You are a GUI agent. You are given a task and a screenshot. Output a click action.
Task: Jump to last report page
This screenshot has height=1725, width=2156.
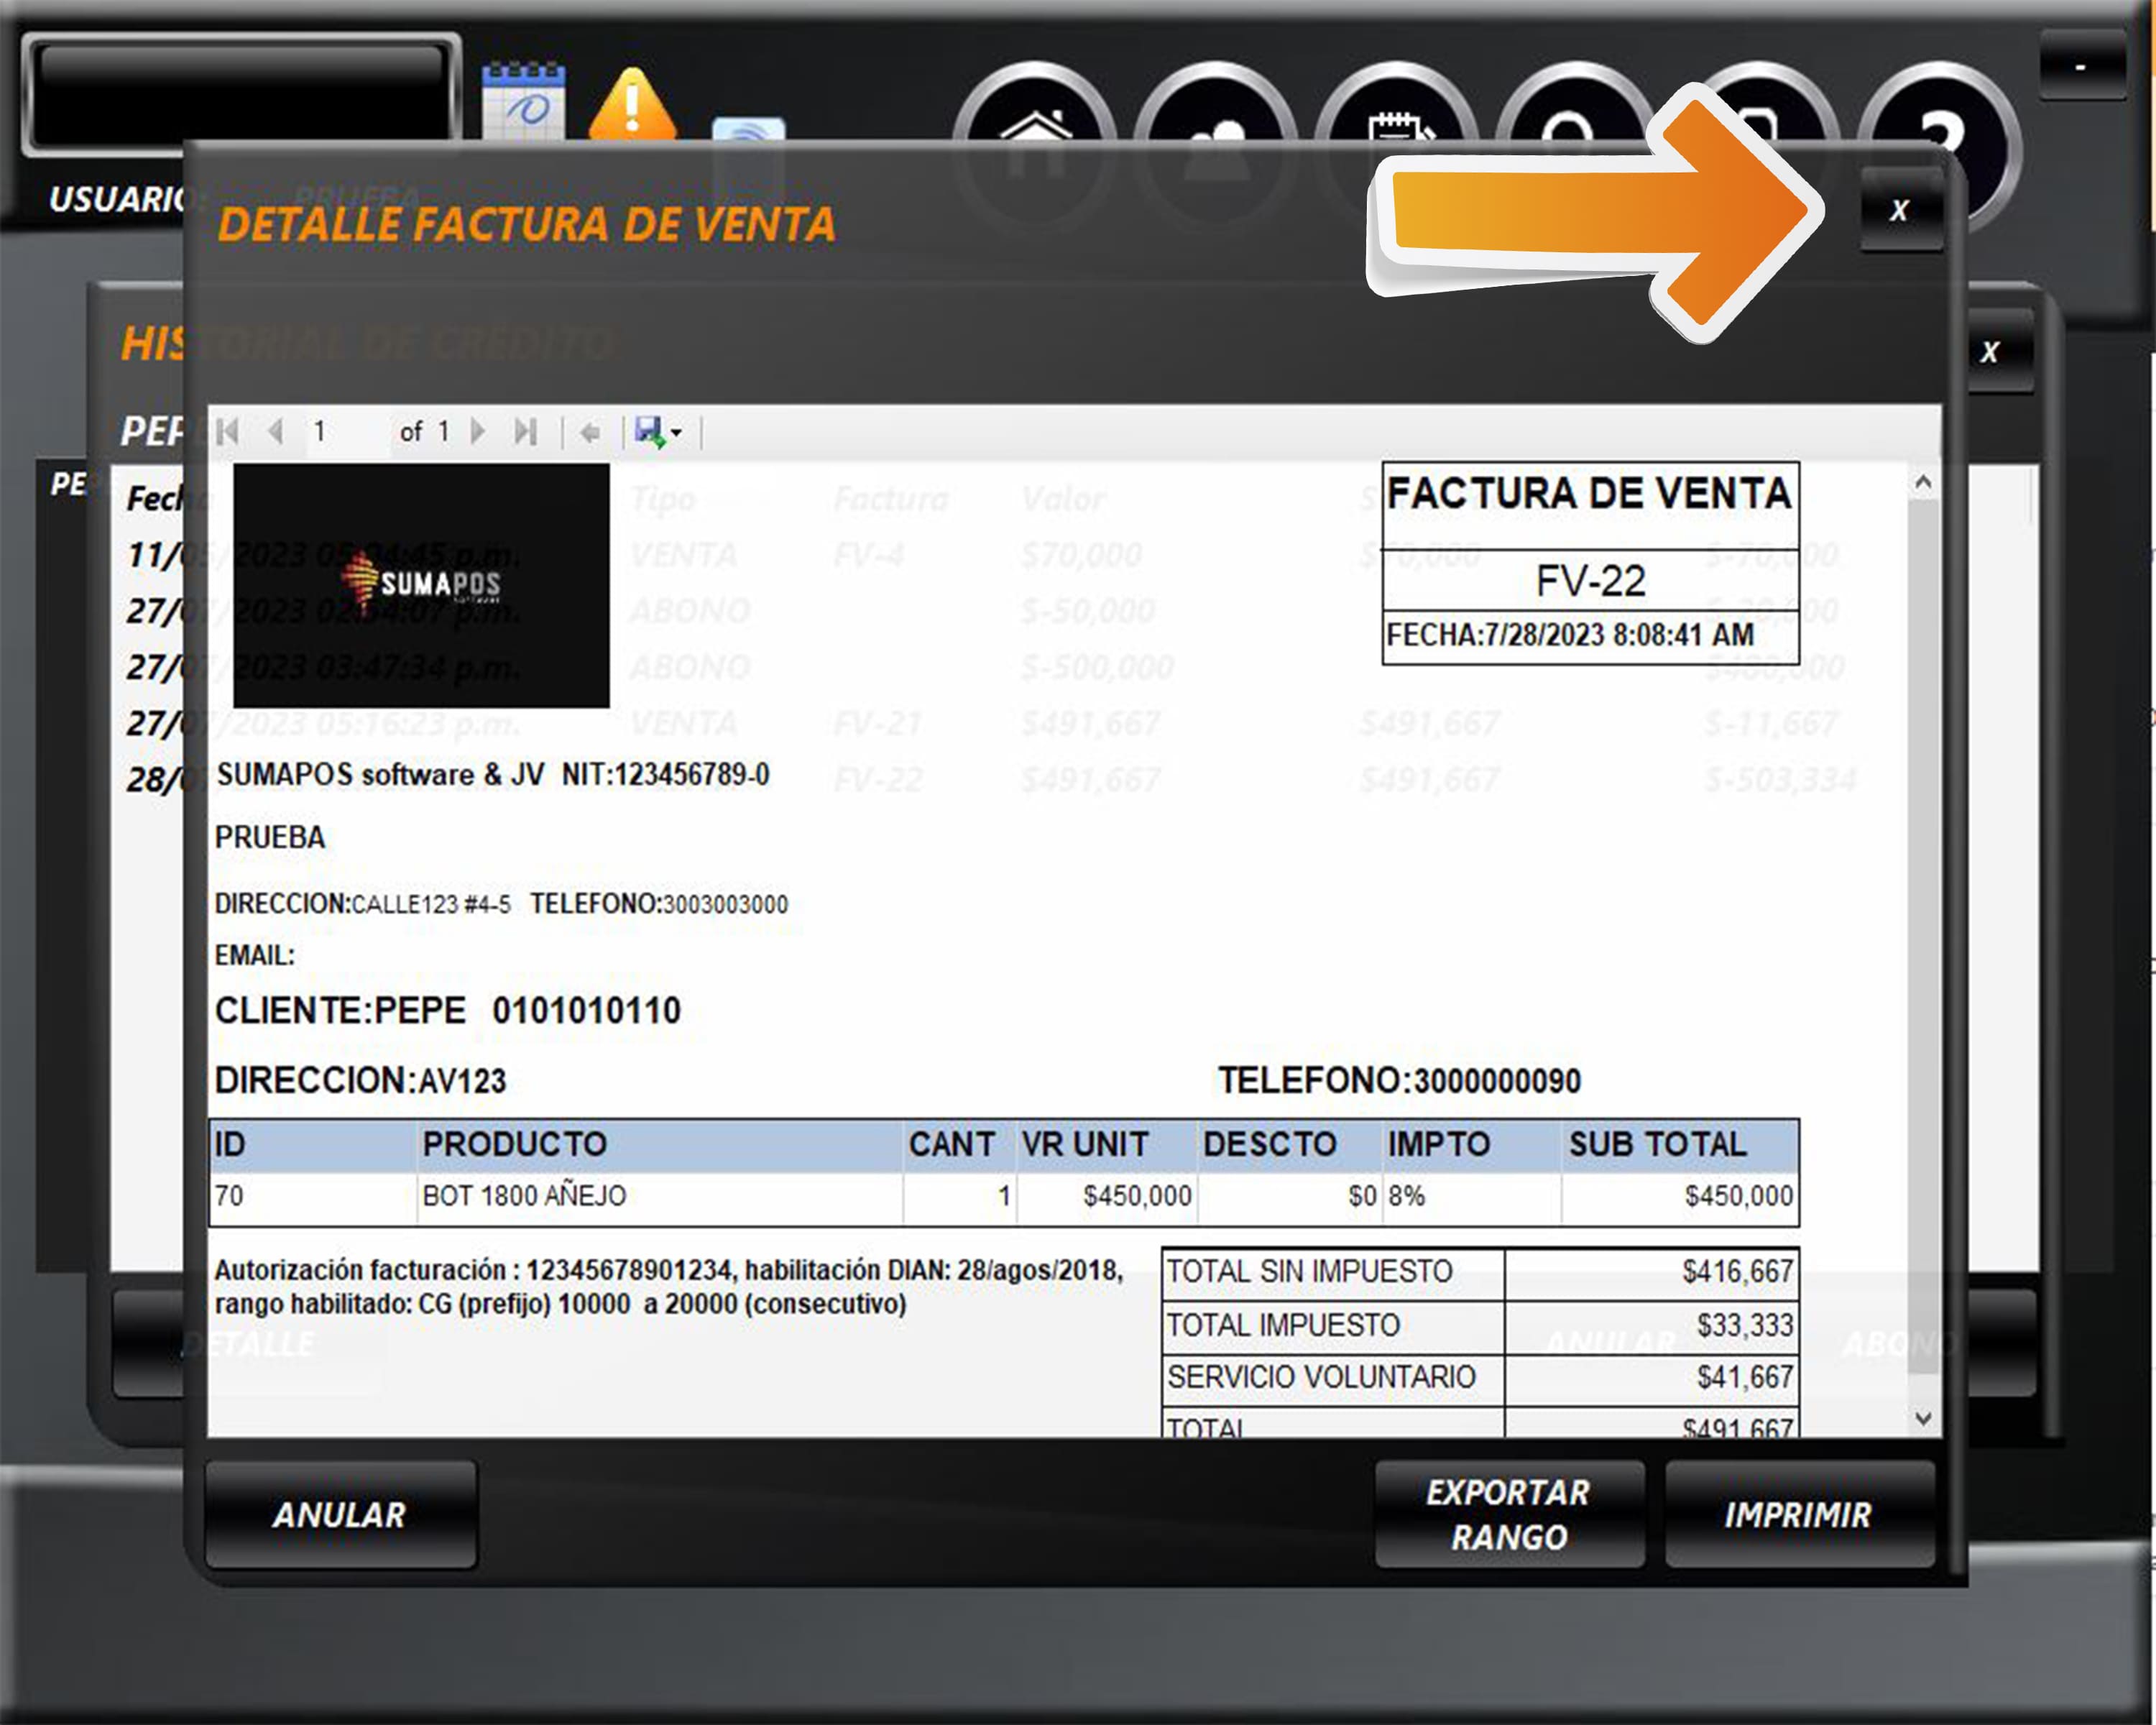[526, 432]
